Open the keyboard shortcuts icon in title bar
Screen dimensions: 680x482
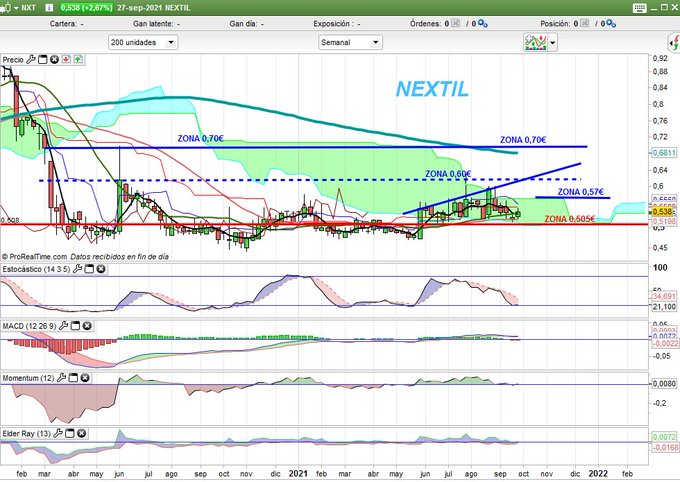point(639,8)
